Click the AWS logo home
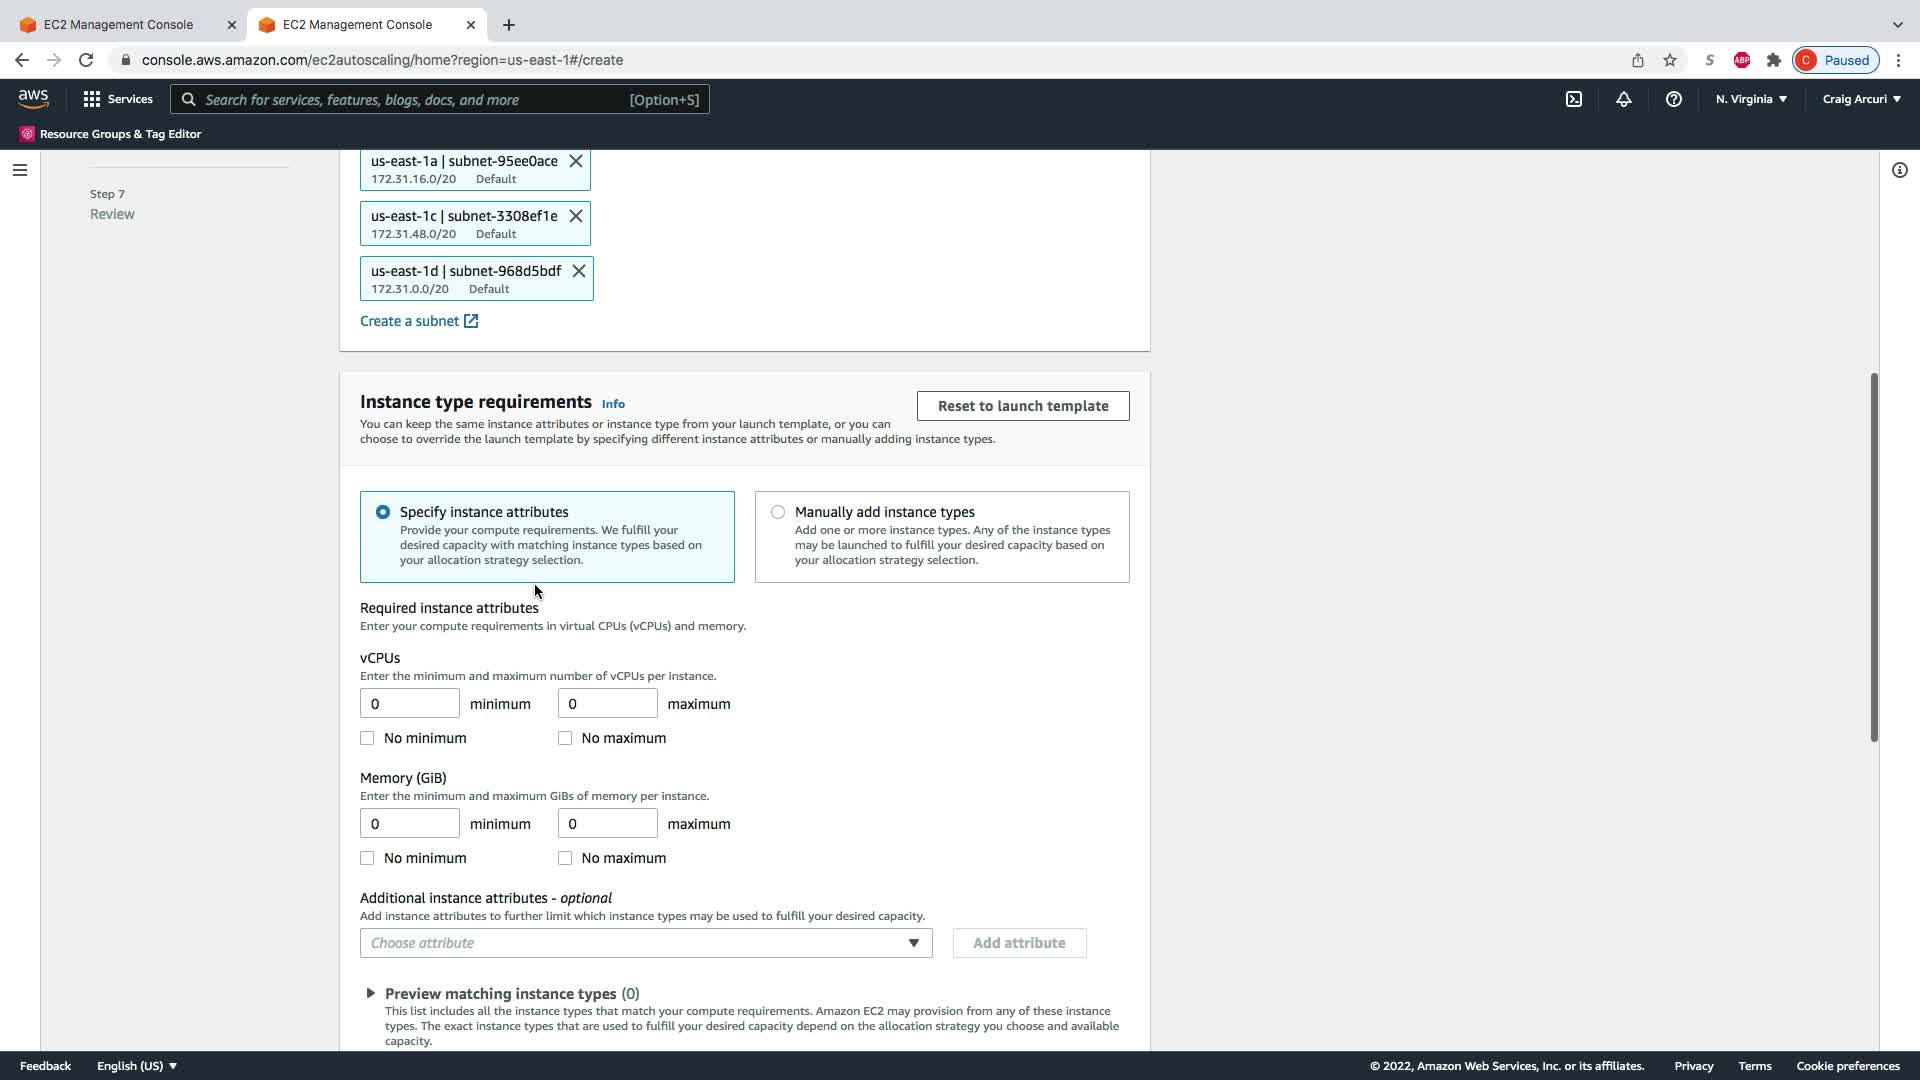 [x=33, y=98]
